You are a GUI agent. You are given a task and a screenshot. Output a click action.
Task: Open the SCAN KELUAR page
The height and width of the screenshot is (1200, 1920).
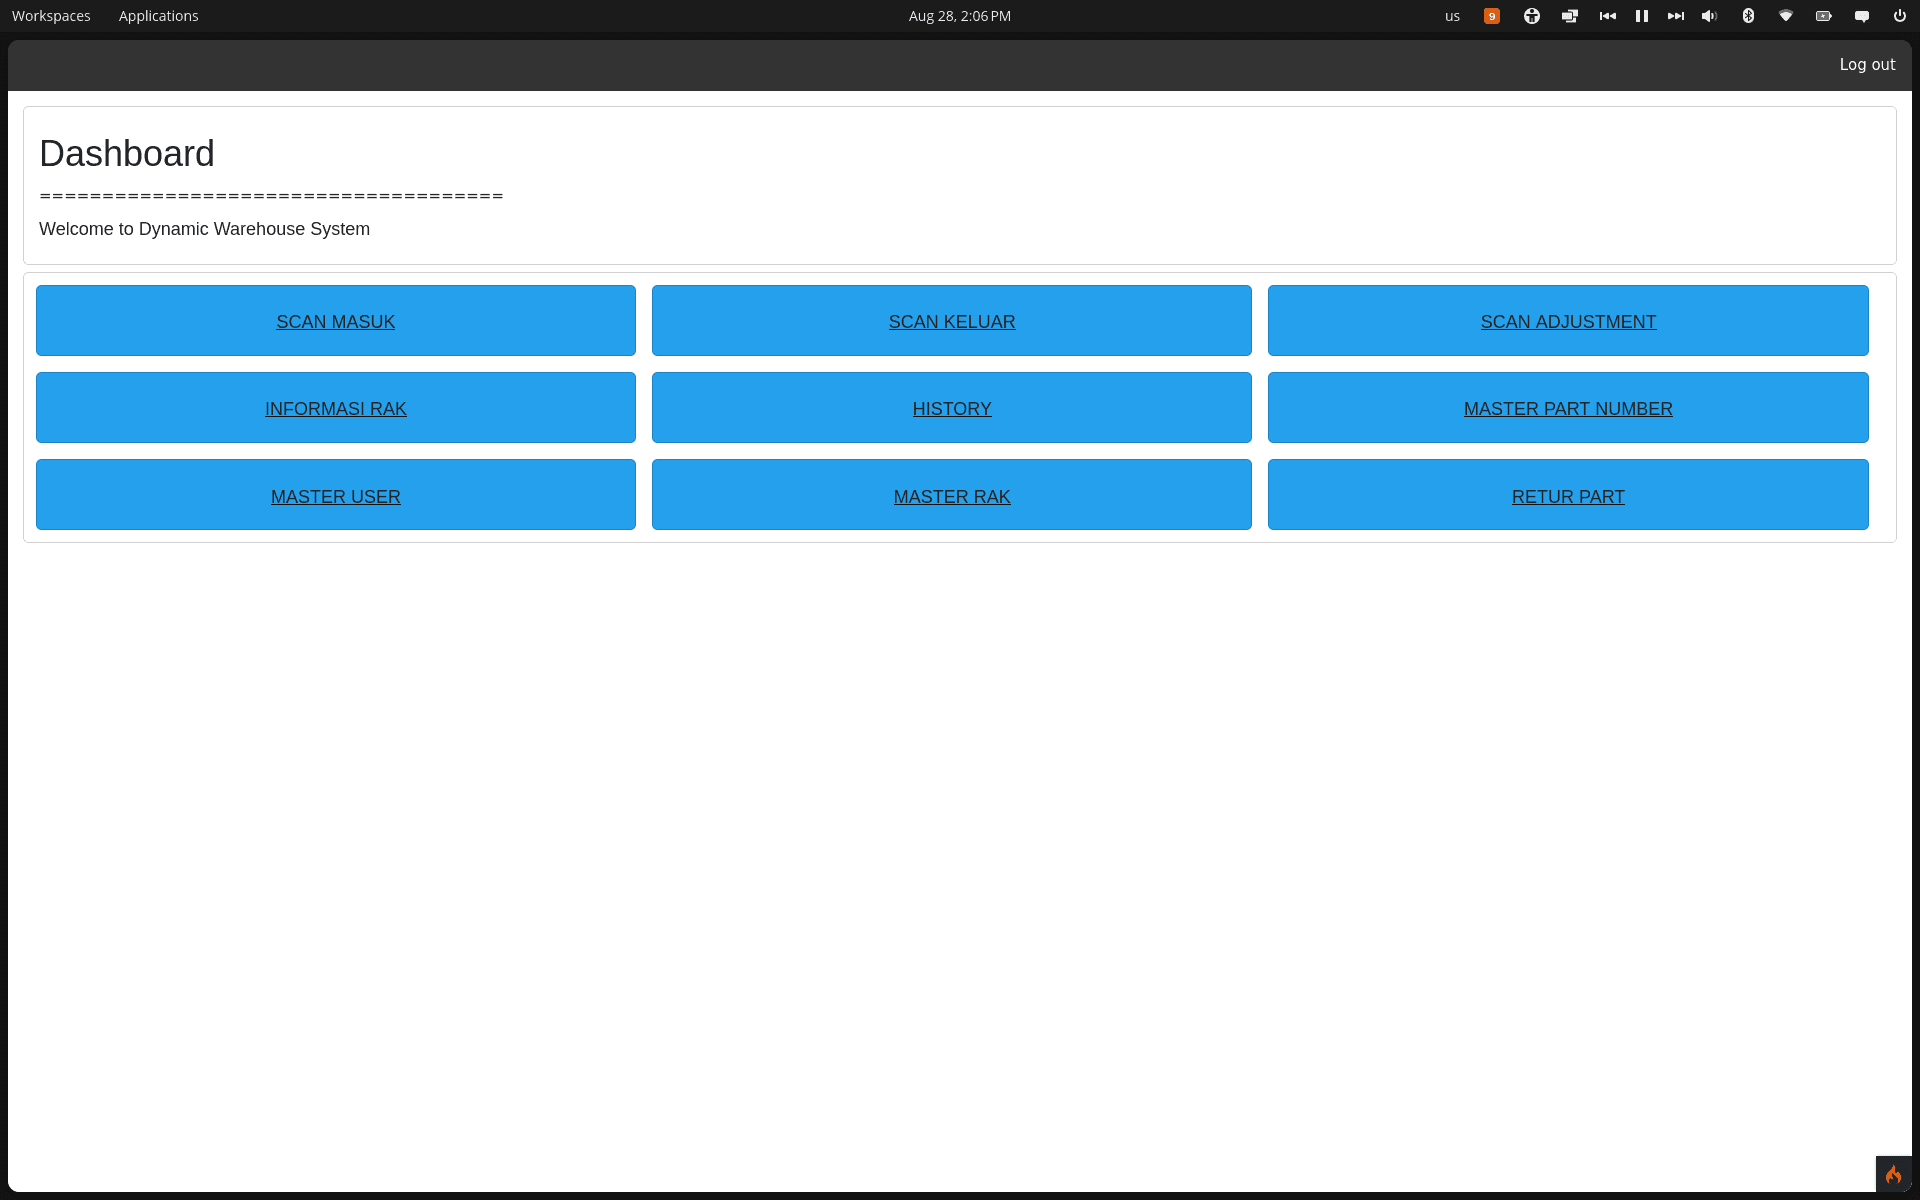point(951,321)
